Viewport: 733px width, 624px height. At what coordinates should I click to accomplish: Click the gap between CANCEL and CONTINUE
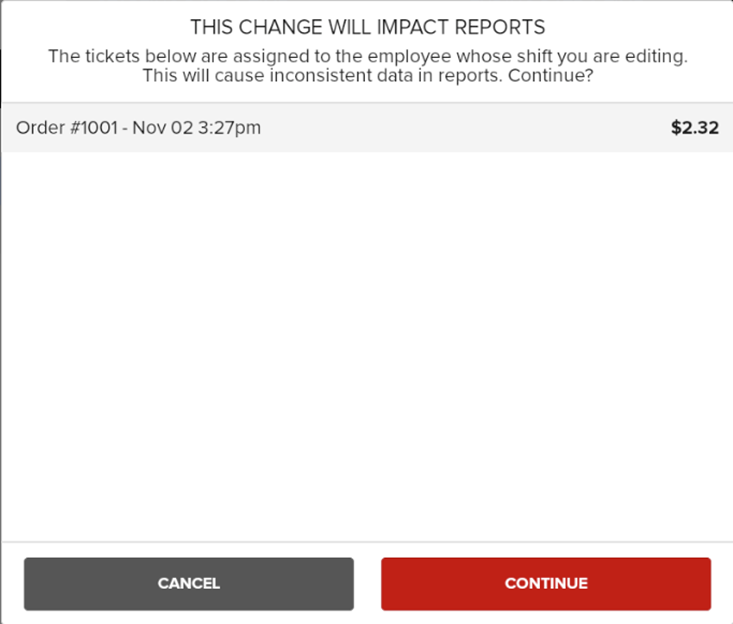(367, 584)
